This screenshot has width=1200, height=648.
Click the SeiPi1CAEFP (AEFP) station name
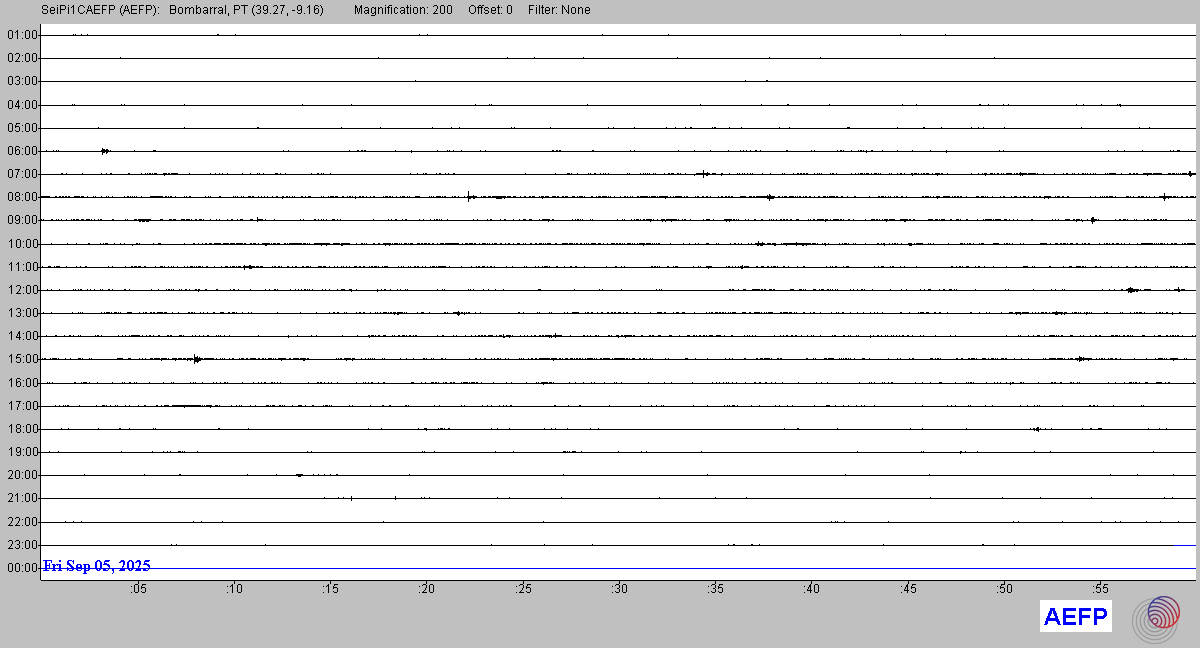(100, 10)
